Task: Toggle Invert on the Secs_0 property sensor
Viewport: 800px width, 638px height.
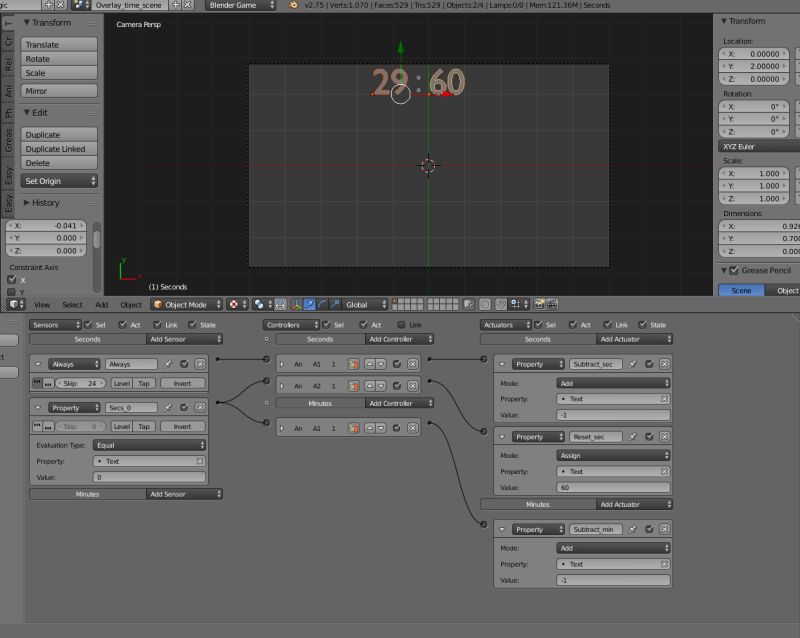Action: click(x=182, y=426)
